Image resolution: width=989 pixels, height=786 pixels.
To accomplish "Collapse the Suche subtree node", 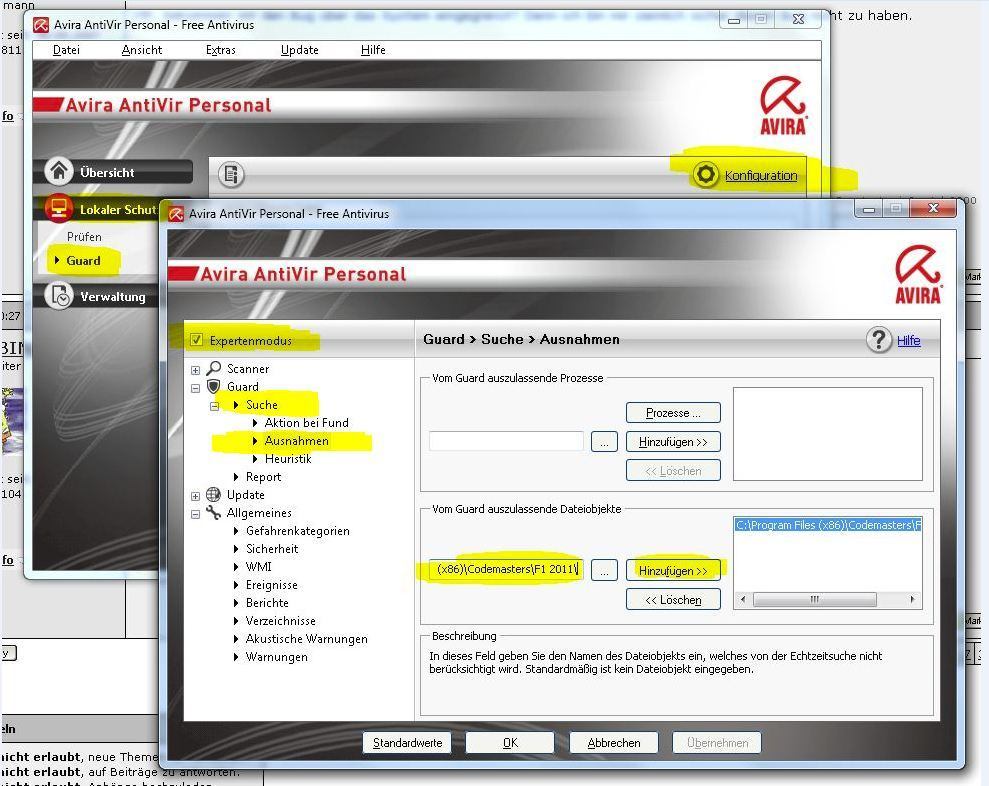I will 214,406.
